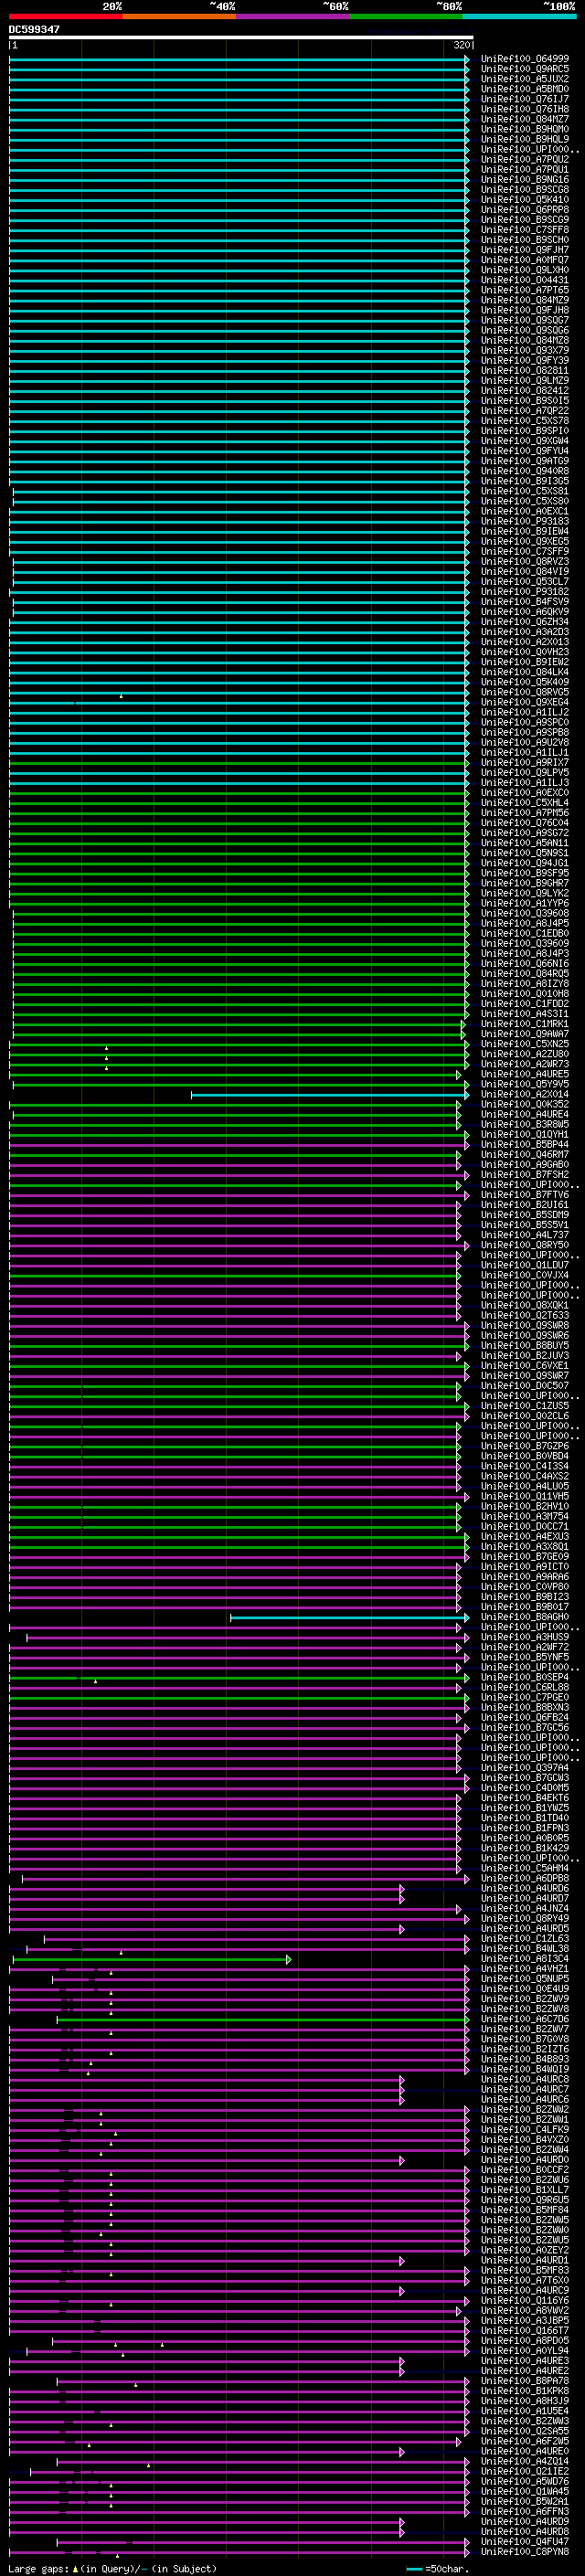Select label UniRef100_Q8RY50

(525, 1245)
